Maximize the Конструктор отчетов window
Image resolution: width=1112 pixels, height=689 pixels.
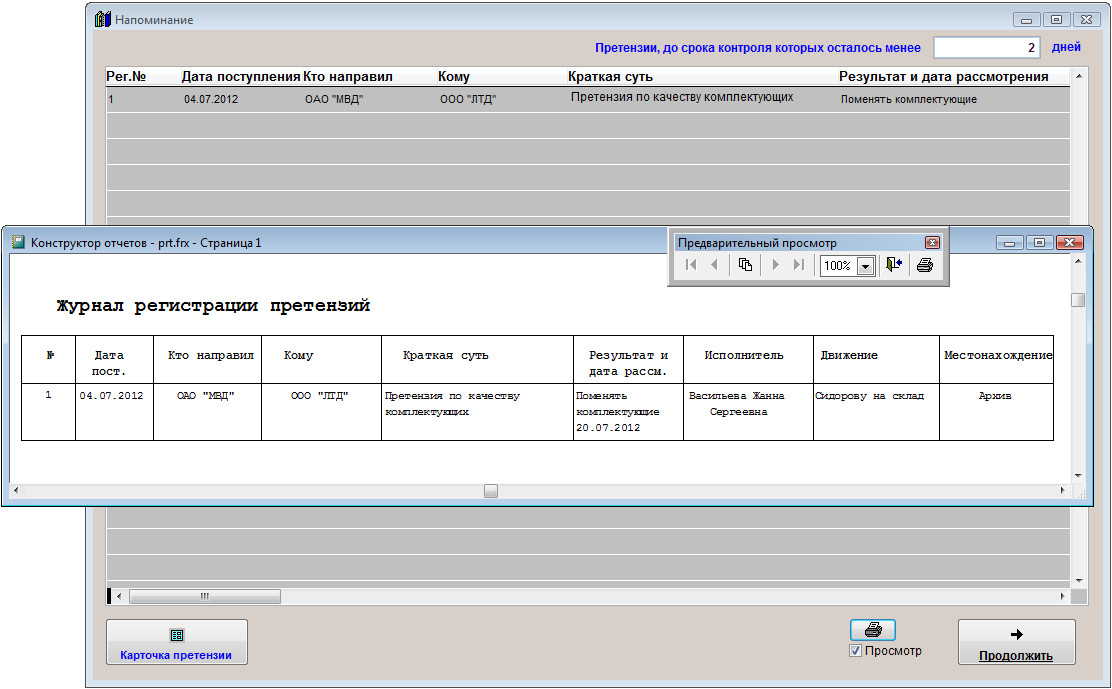1040,243
